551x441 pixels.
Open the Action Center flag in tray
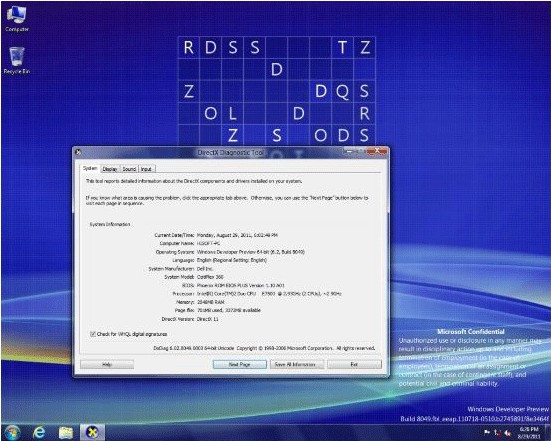487,432
